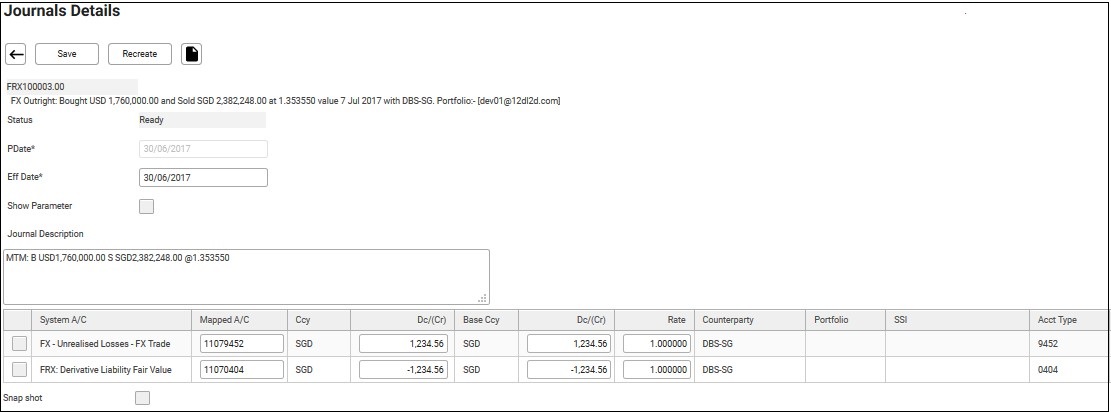Click the resize handle of the description box

(483, 299)
